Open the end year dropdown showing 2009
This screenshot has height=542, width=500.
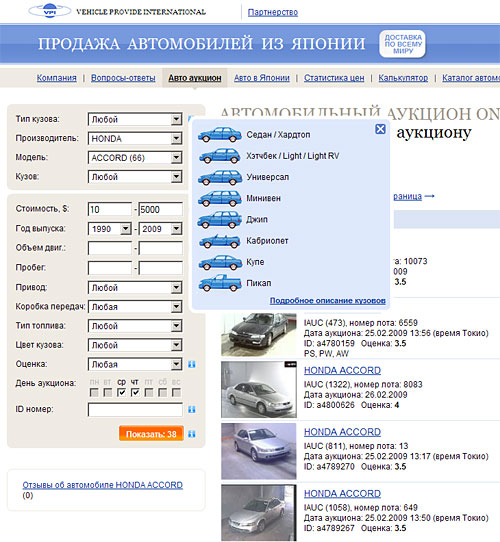[160, 229]
